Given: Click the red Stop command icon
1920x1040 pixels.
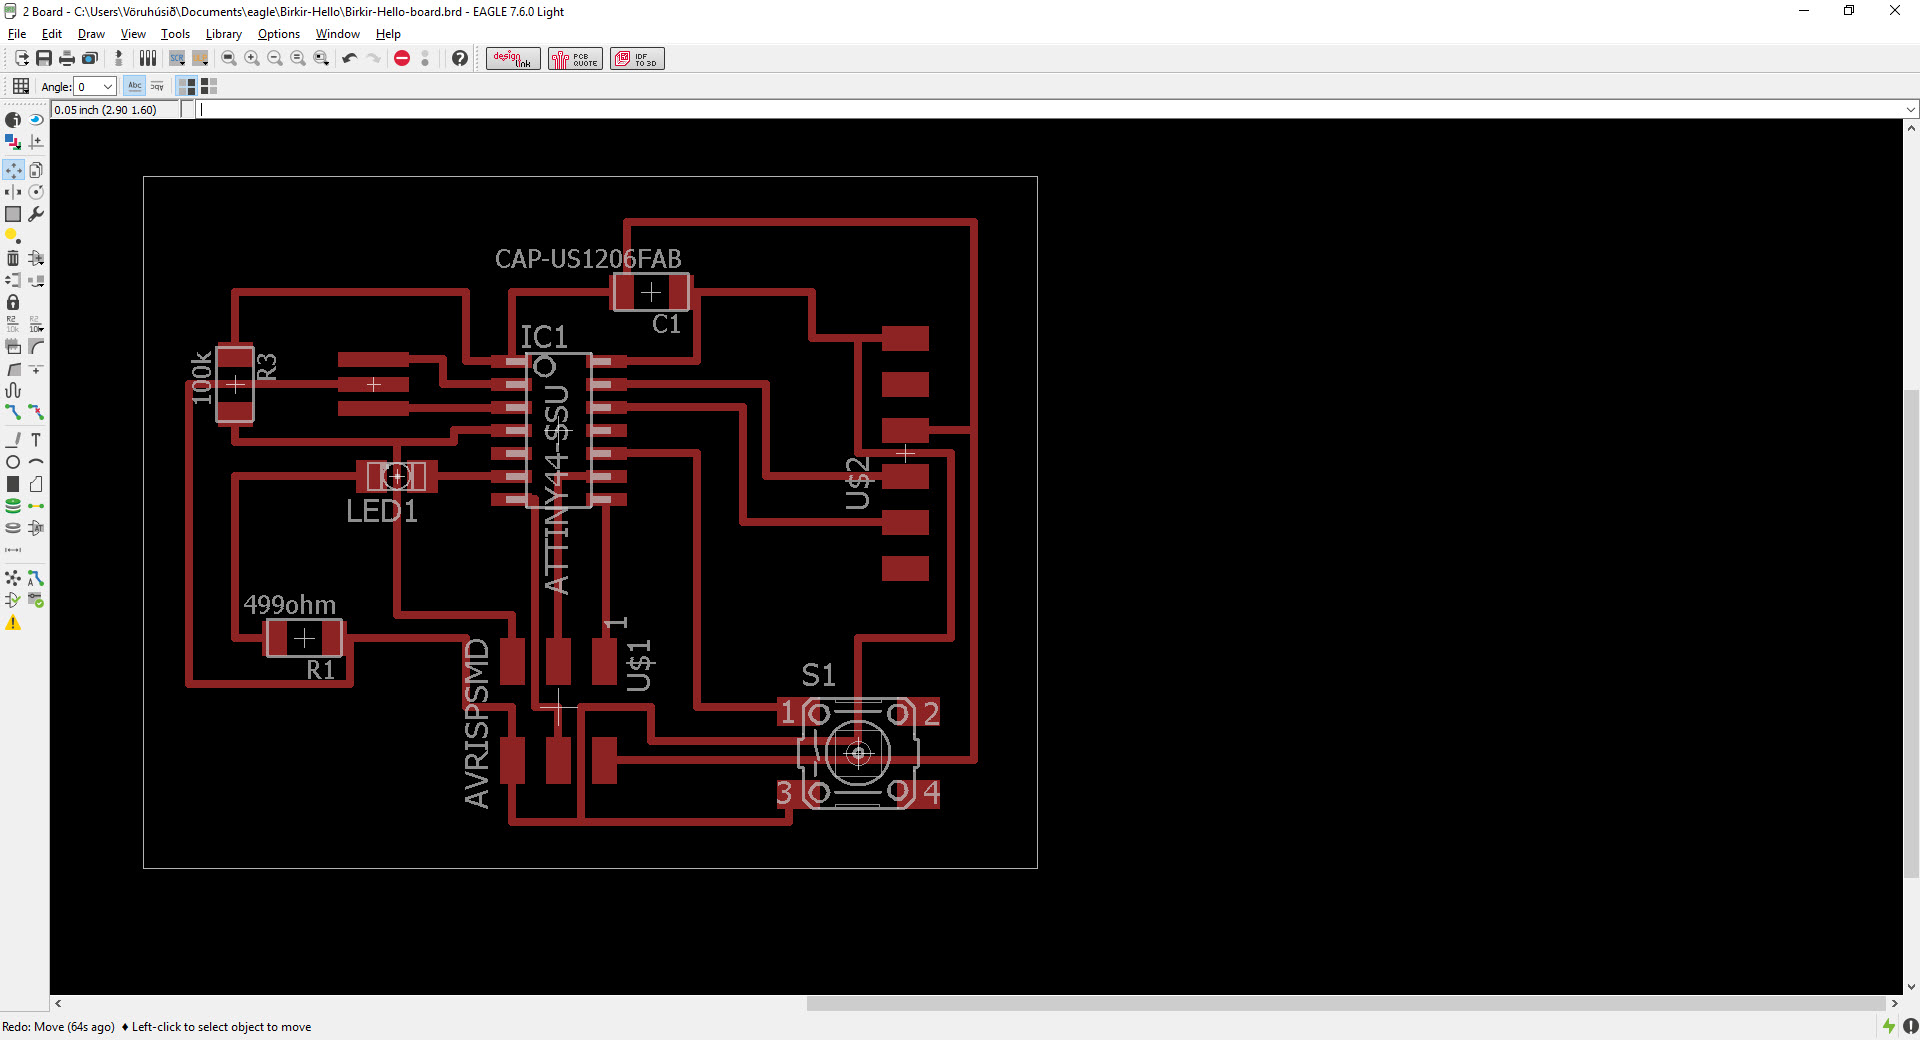Looking at the screenshot, I should tap(402, 58).
